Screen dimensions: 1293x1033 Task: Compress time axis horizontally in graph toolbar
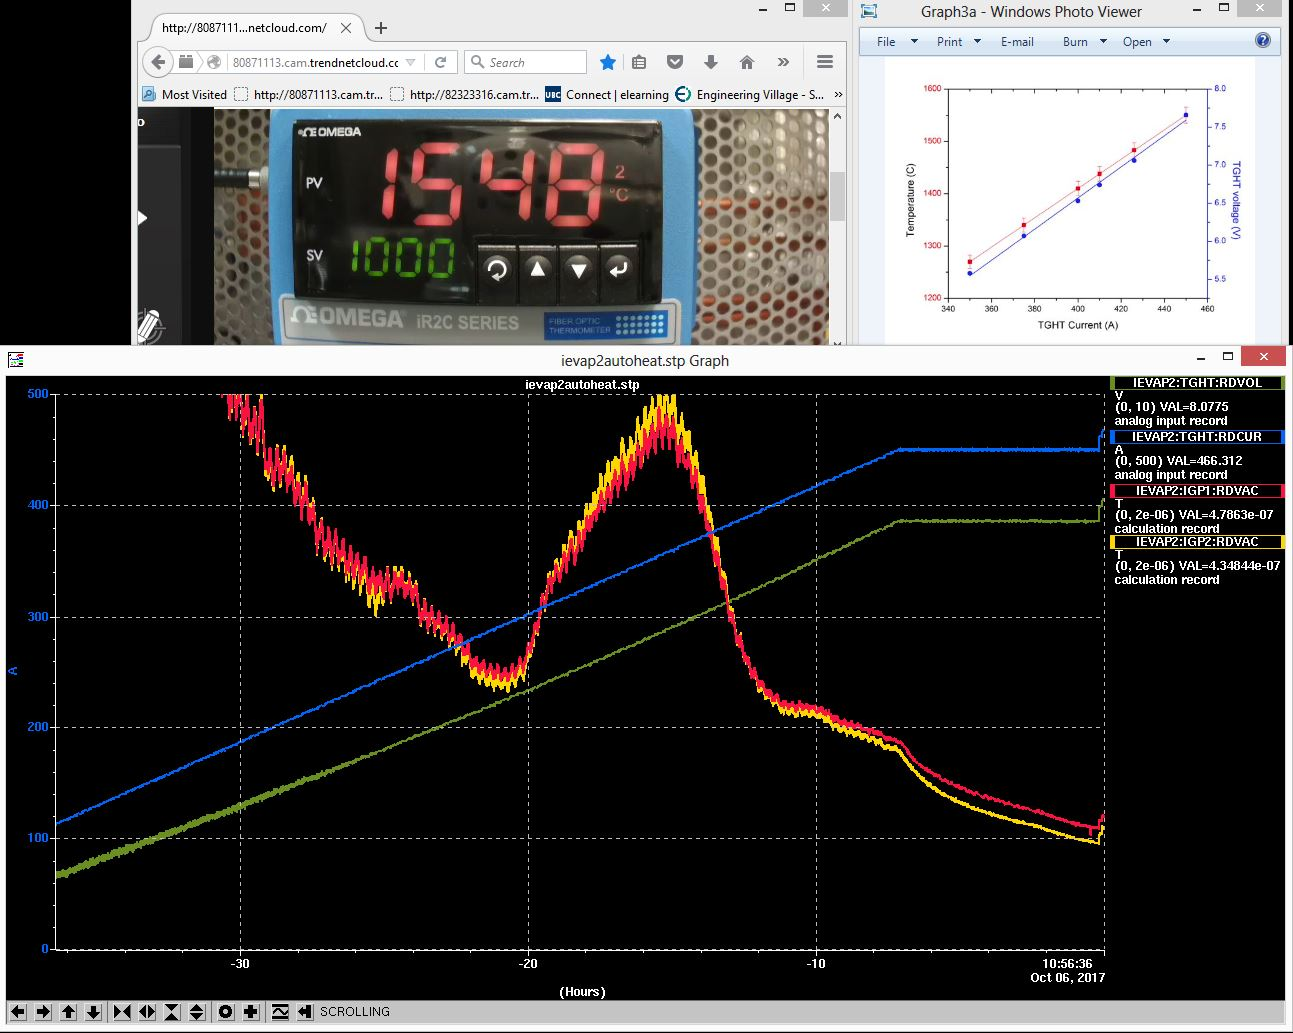122,1012
